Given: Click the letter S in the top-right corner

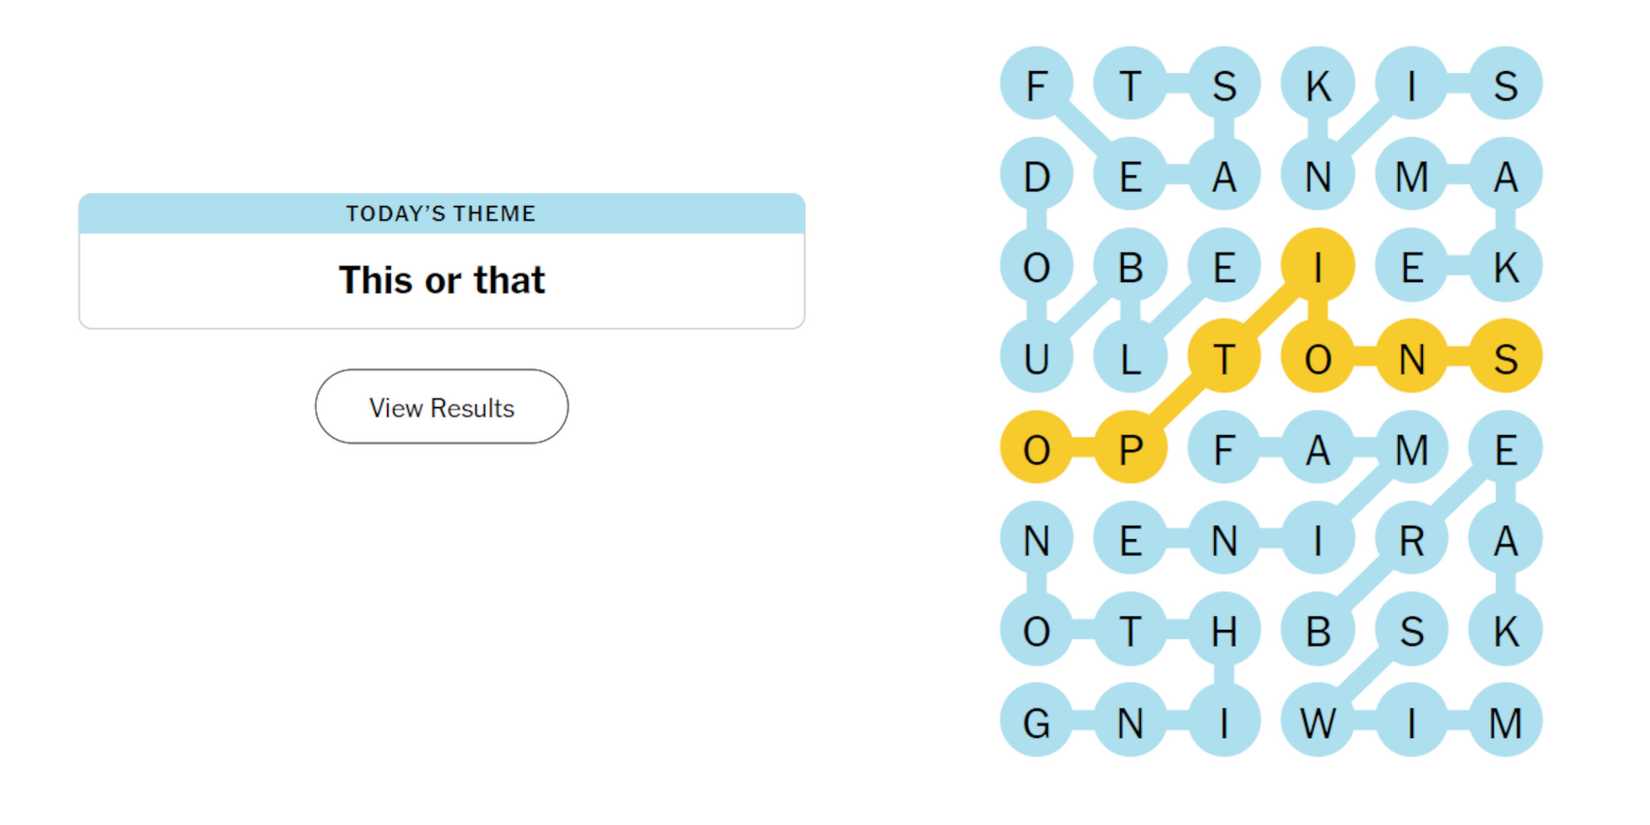Looking at the screenshot, I should point(1507,85).
